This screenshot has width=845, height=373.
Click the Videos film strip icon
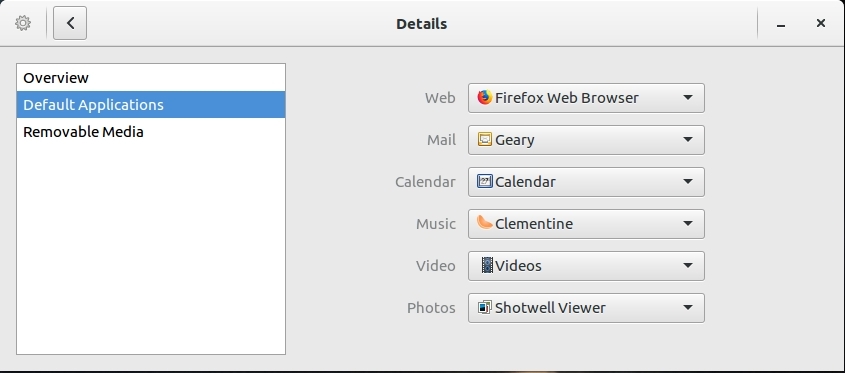(487, 265)
